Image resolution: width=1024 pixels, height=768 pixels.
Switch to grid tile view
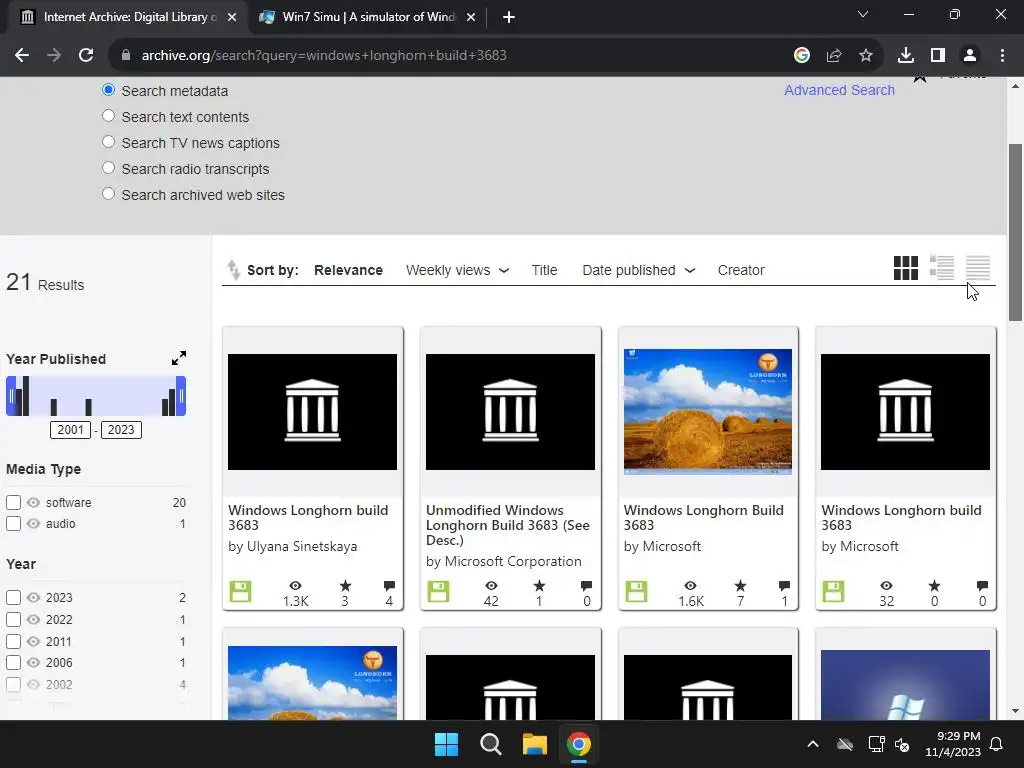905,268
